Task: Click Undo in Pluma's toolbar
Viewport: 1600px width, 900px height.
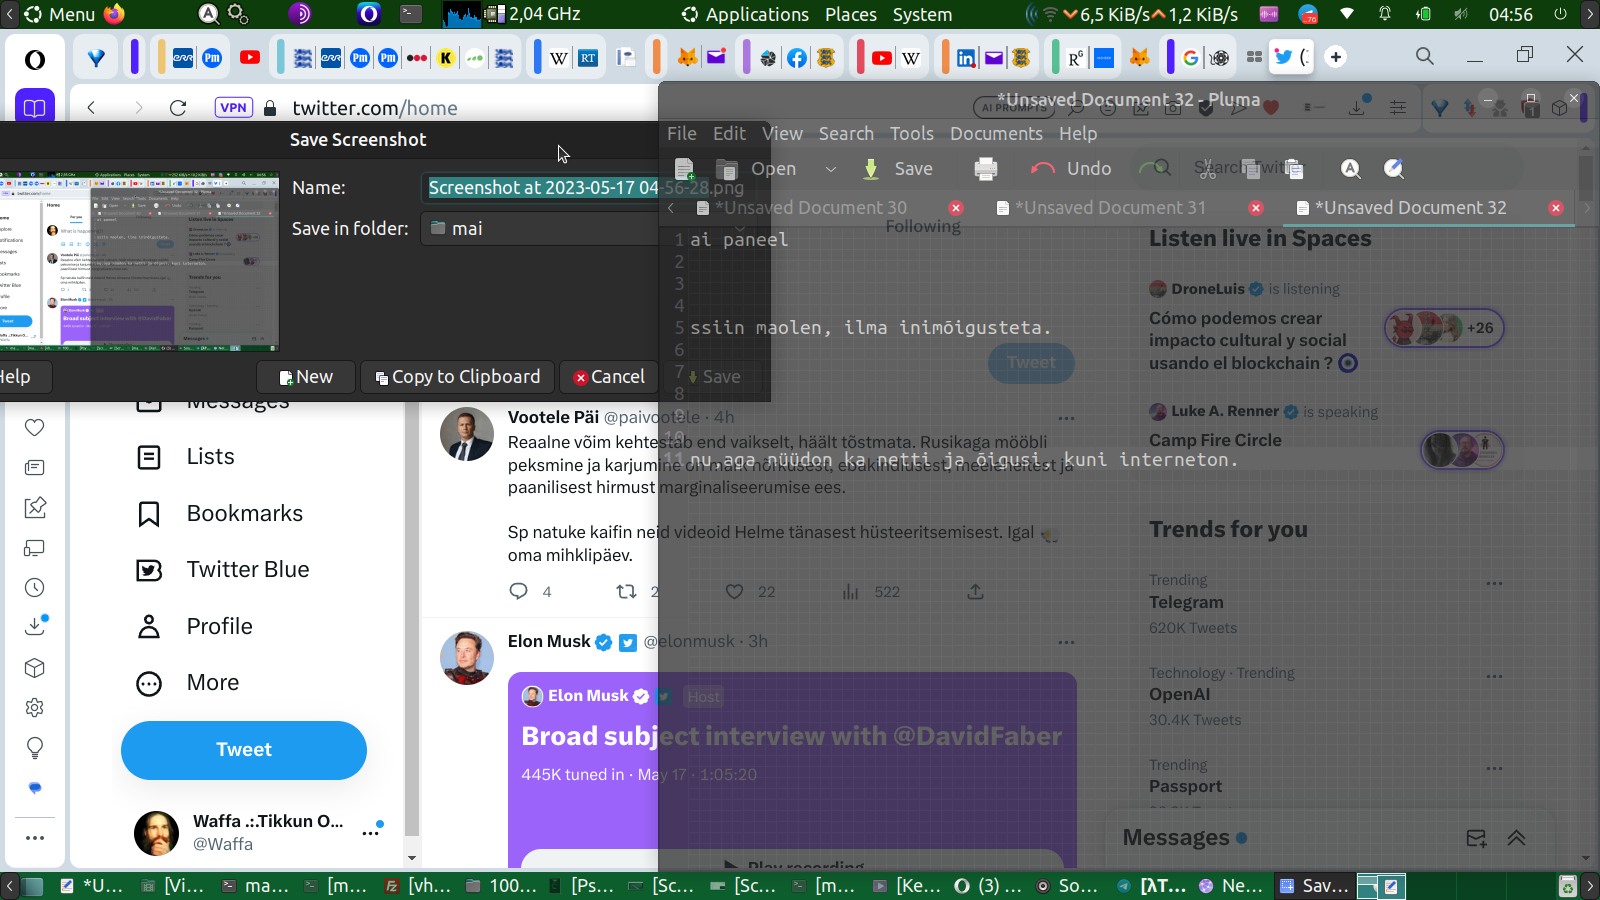Action: [1071, 169]
